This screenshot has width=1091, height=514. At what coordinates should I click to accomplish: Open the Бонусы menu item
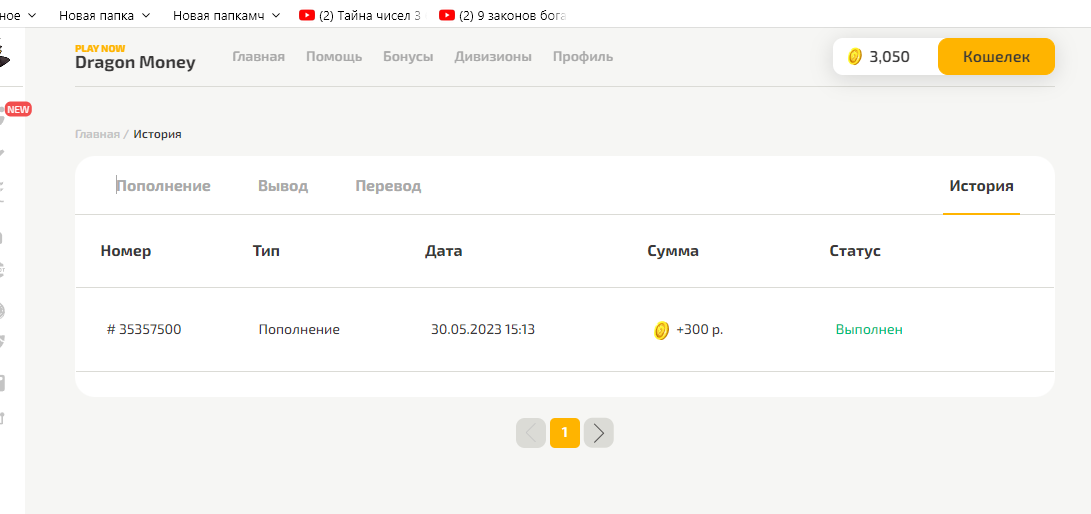pyautogui.click(x=408, y=57)
